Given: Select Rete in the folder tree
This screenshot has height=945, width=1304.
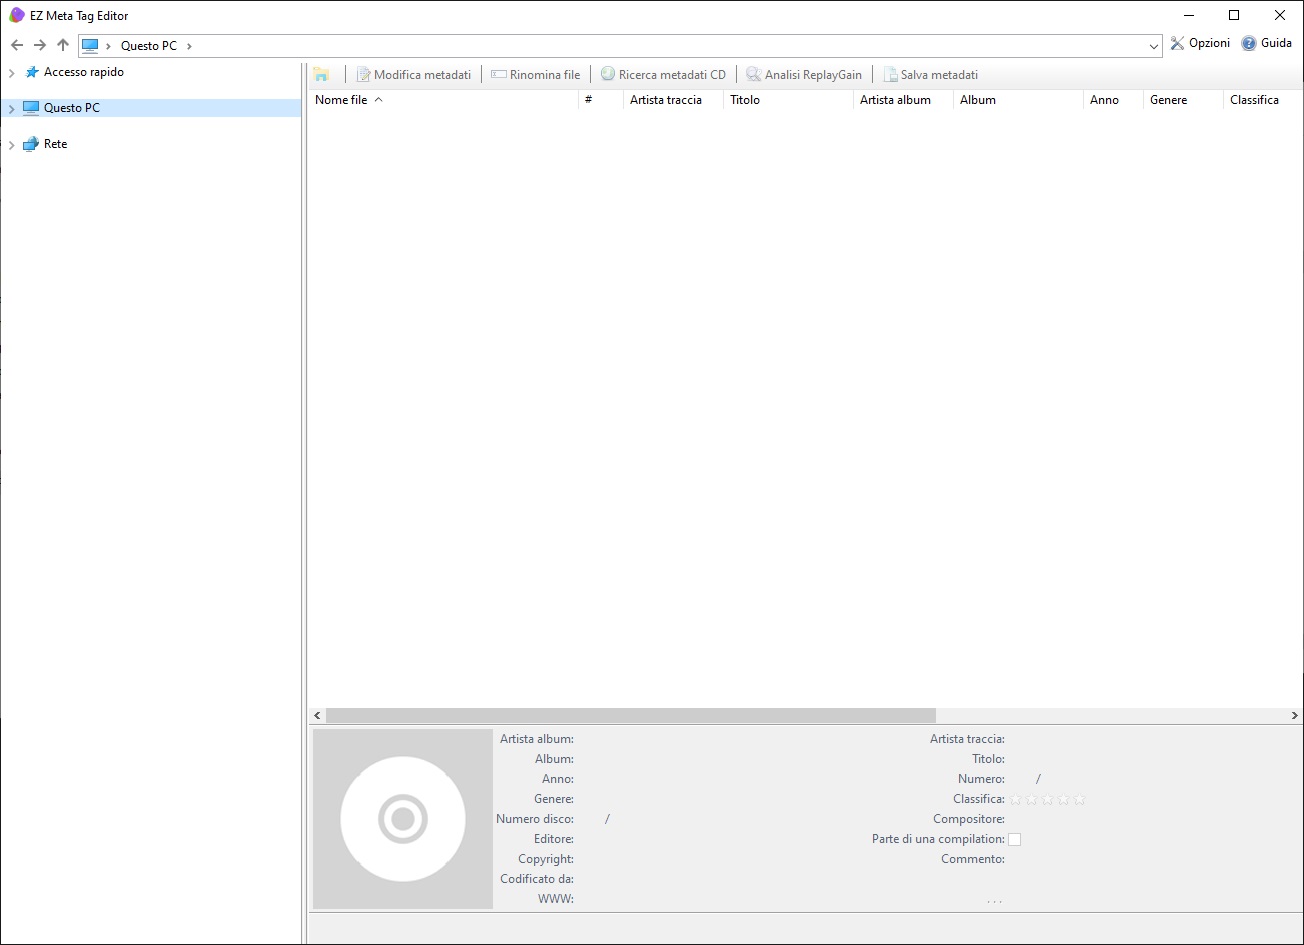Looking at the screenshot, I should 56,144.
